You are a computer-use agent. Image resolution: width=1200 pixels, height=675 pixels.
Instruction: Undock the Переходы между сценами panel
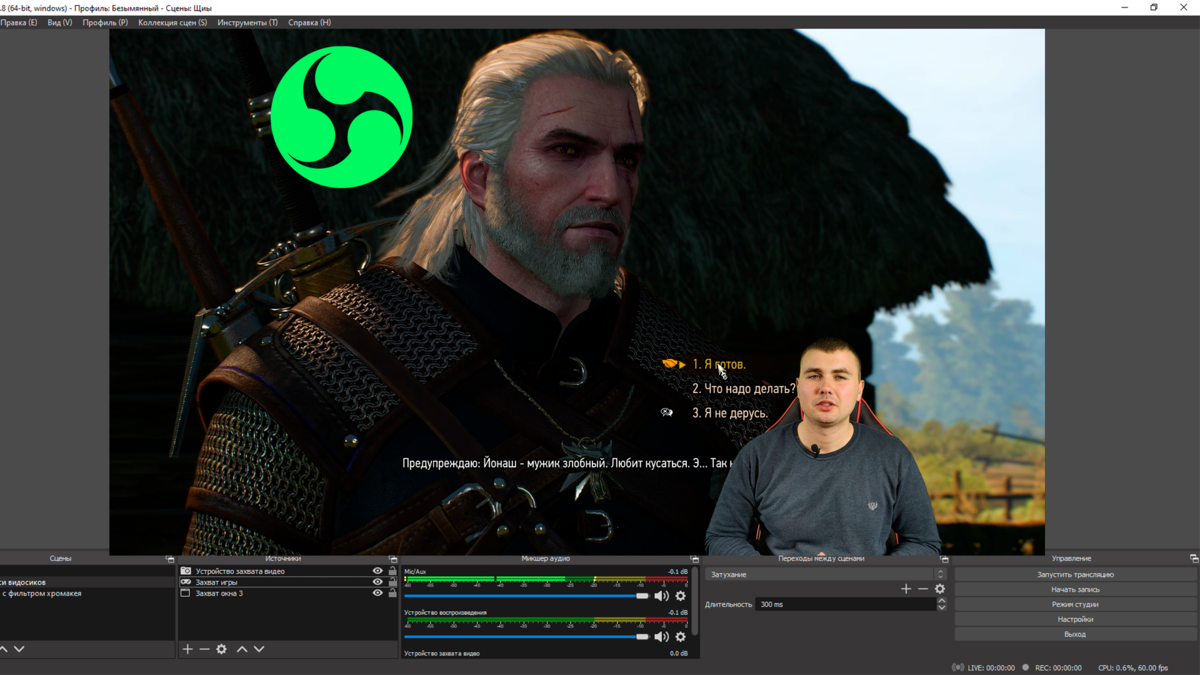[x=944, y=559]
